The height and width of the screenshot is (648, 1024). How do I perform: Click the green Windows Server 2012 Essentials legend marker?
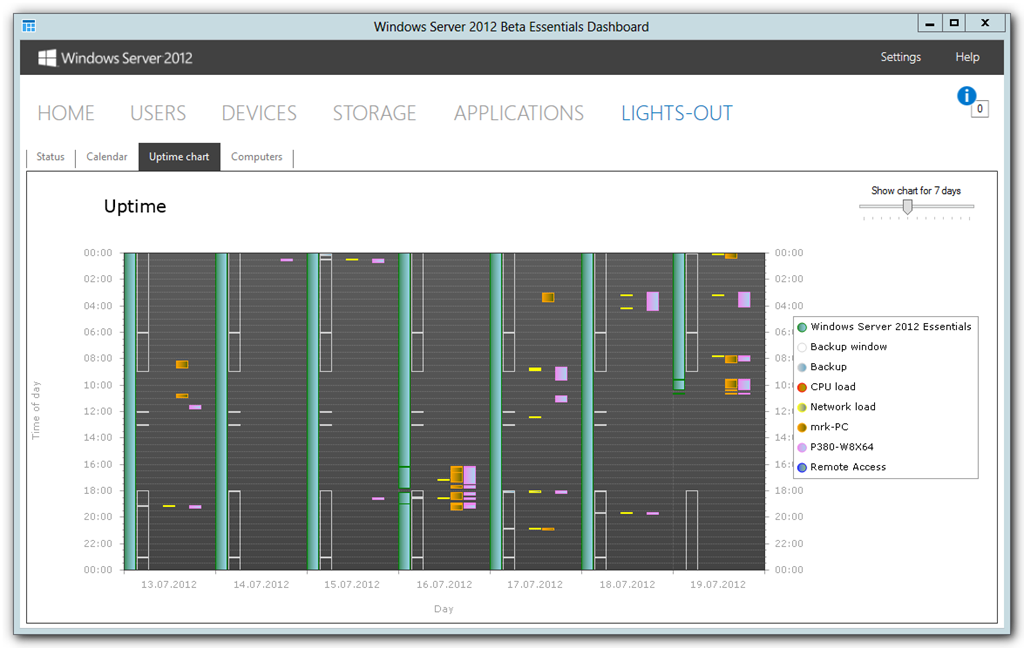[802, 327]
